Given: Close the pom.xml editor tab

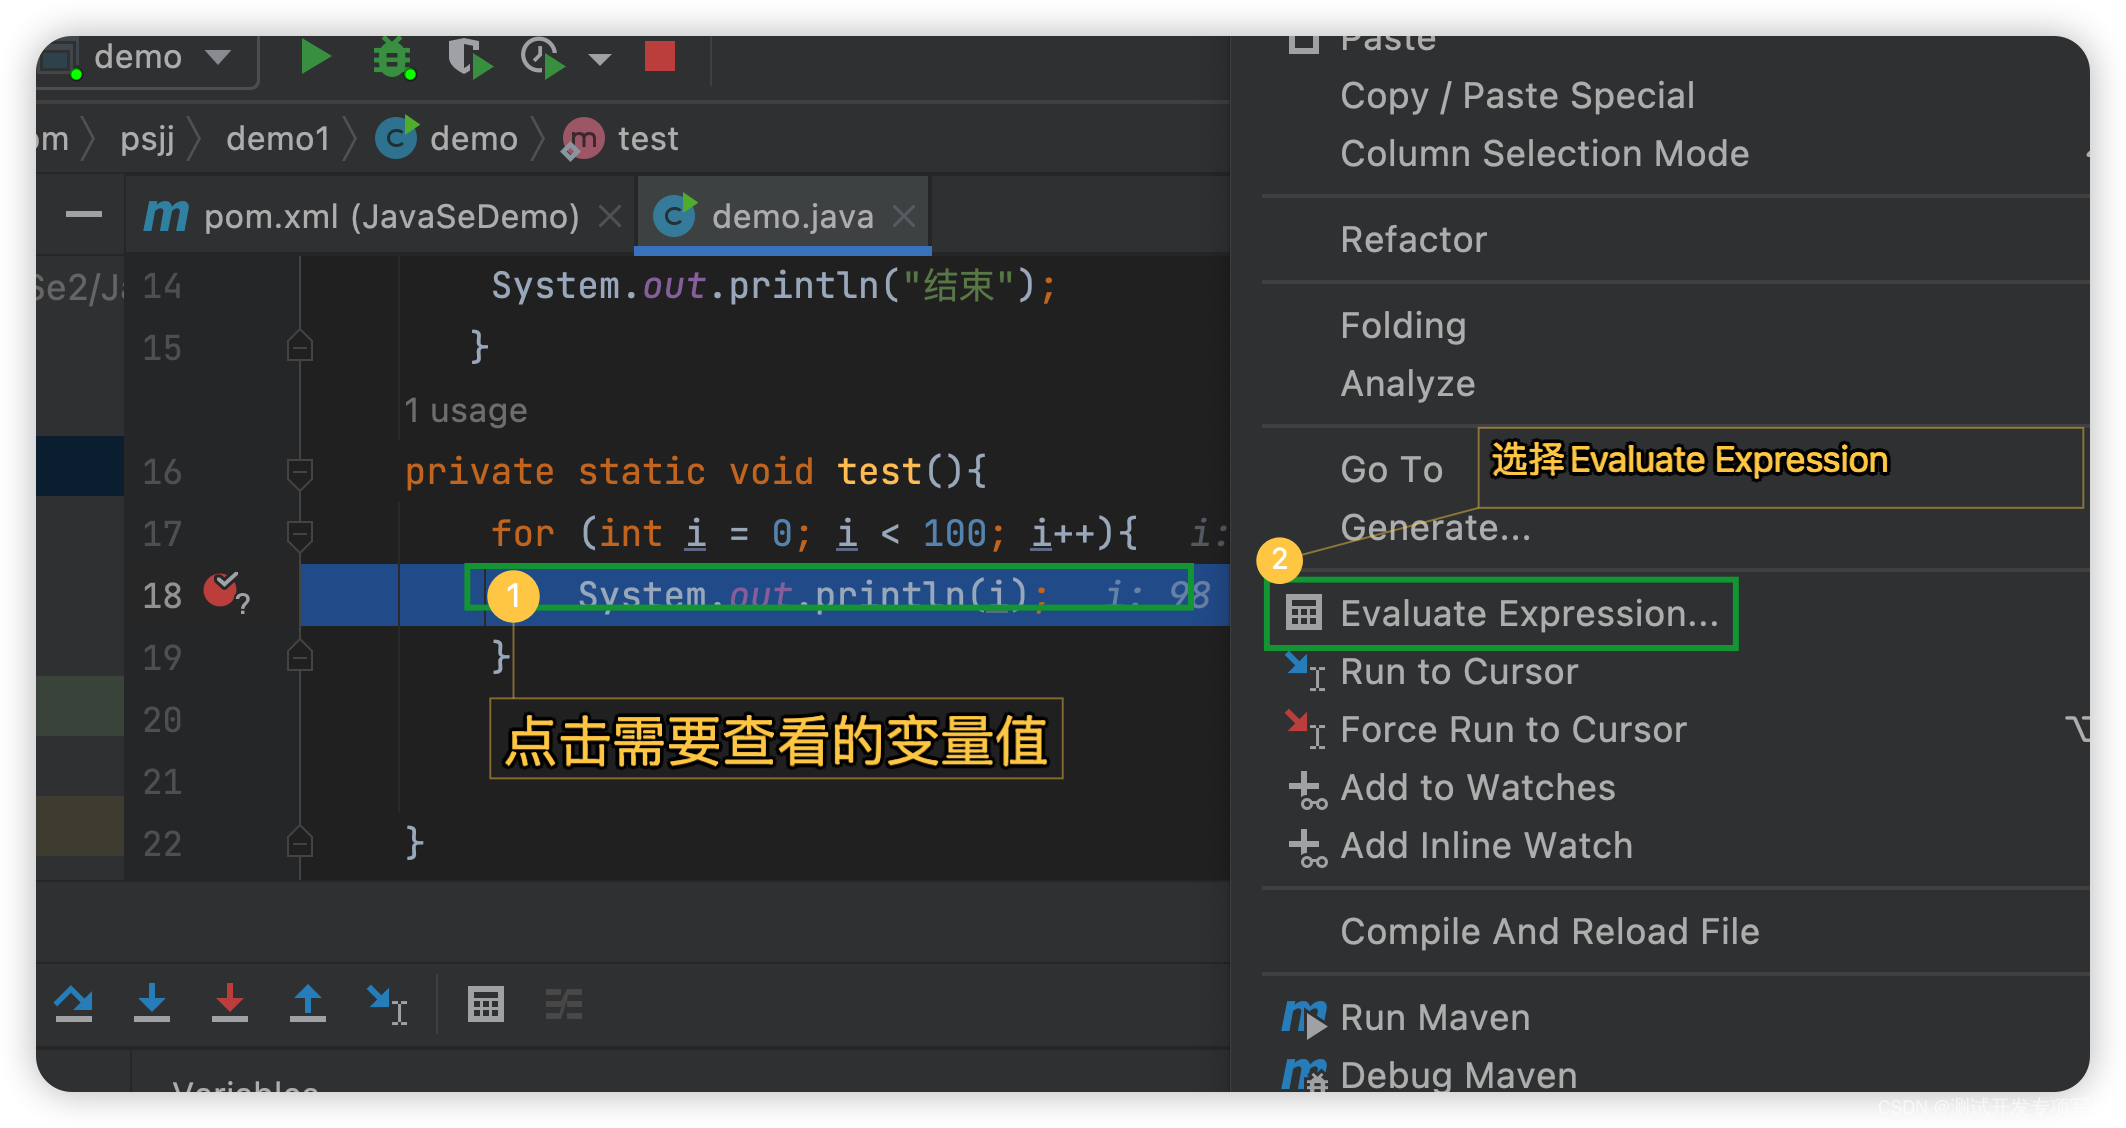Looking at the screenshot, I should (610, 216).
